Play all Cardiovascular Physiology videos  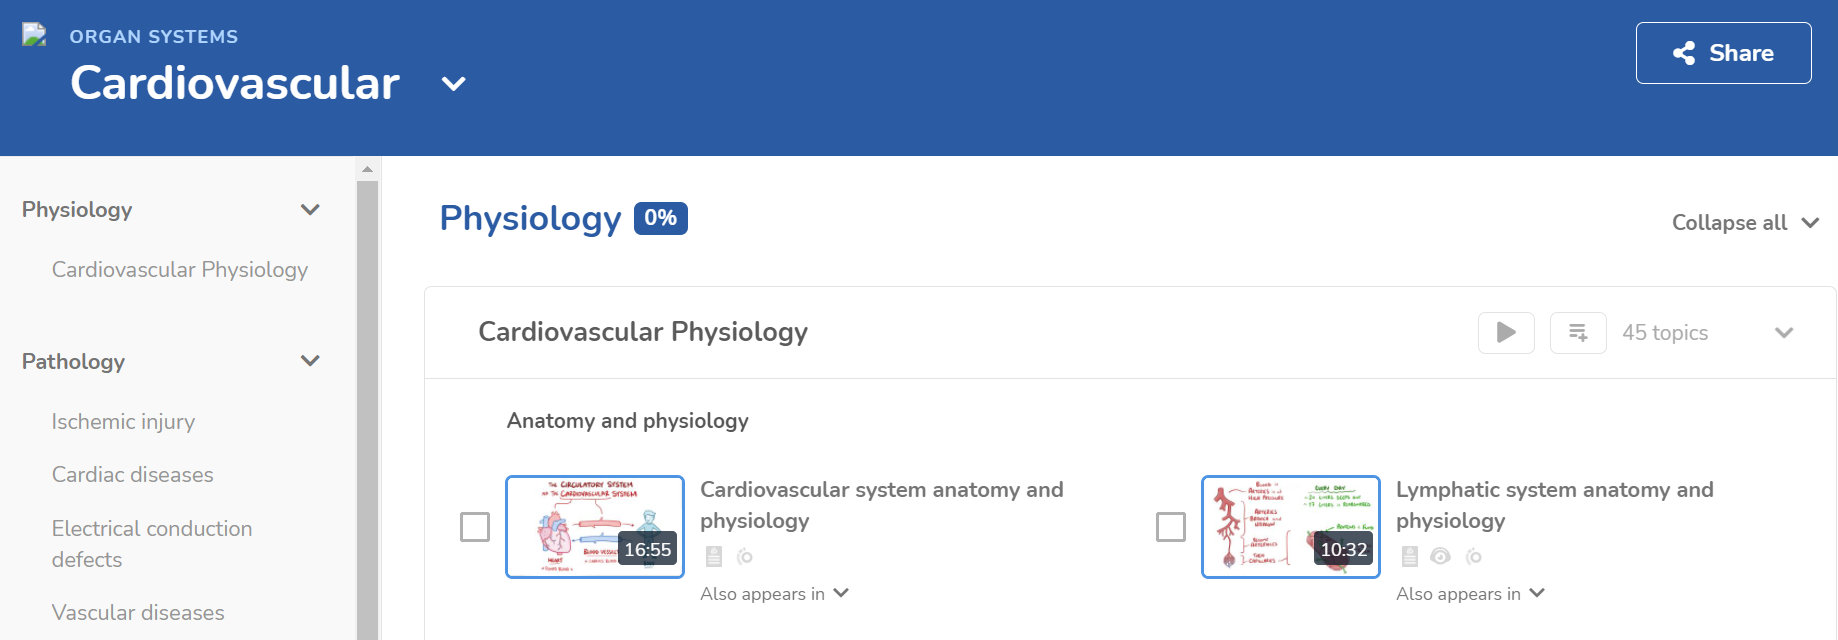(1505, 333)
